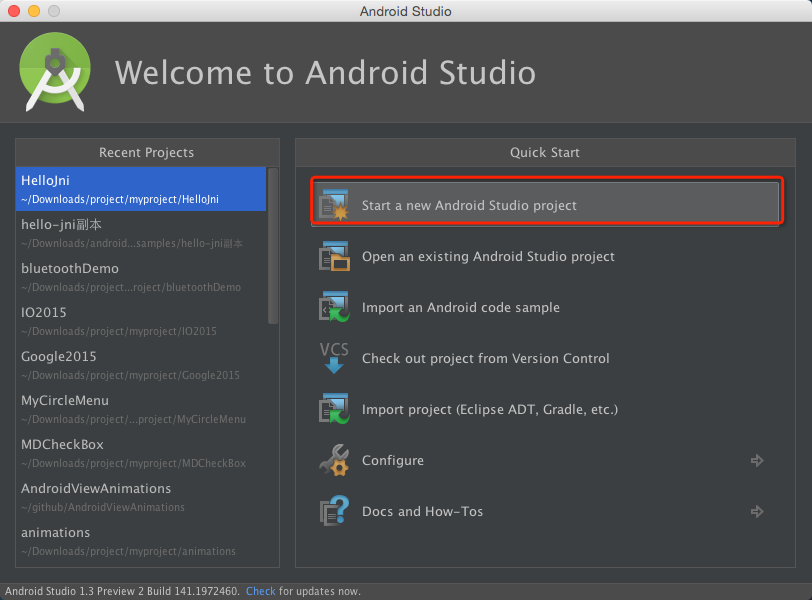The height and width of the screenshot is (600, 812).
Task: Click the open existing project folder icon
Action: [x=334, y=256]
